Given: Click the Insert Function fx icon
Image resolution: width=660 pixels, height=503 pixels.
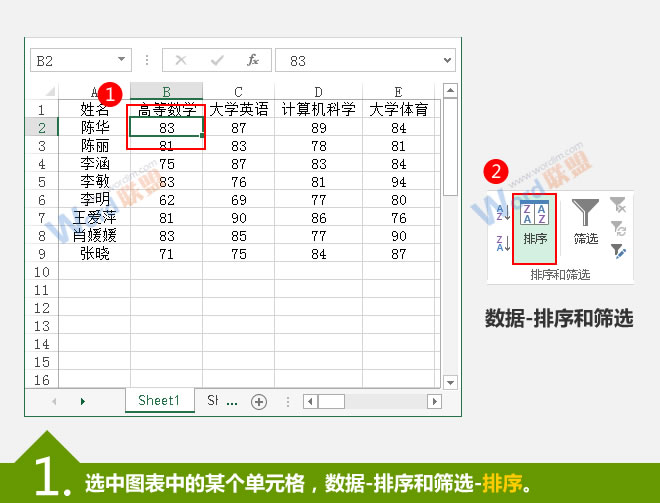Looking at the screenshot, I should 253,60.
